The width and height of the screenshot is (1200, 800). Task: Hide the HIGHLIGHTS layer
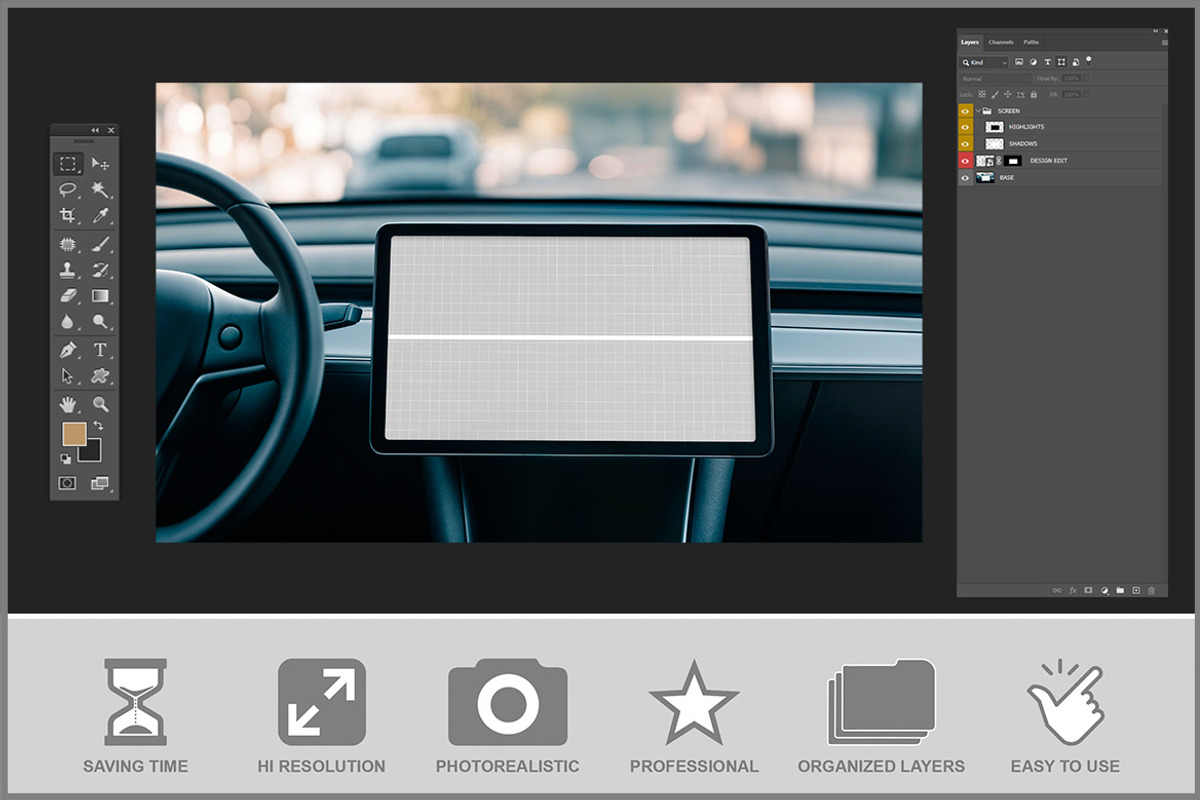tap(965, 127)
